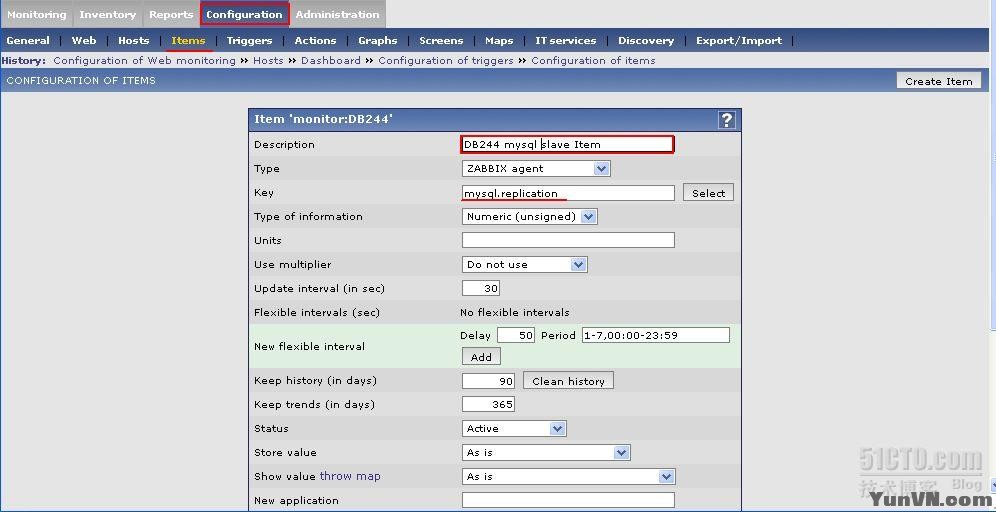The height and width of the screenshot is (512, 996).
Task: Go to Export/Import submenu
Action: tap(739, 41)
